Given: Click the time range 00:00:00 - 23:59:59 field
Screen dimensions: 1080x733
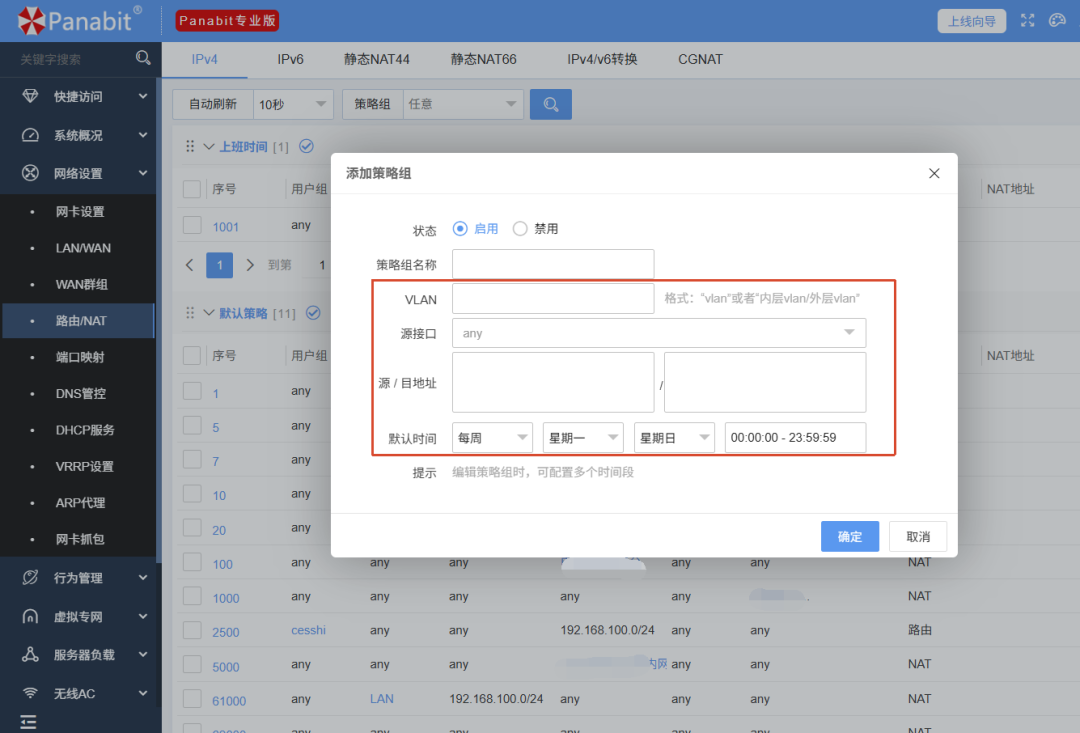Looking at the screenshot, I should [x=795, y=437].
